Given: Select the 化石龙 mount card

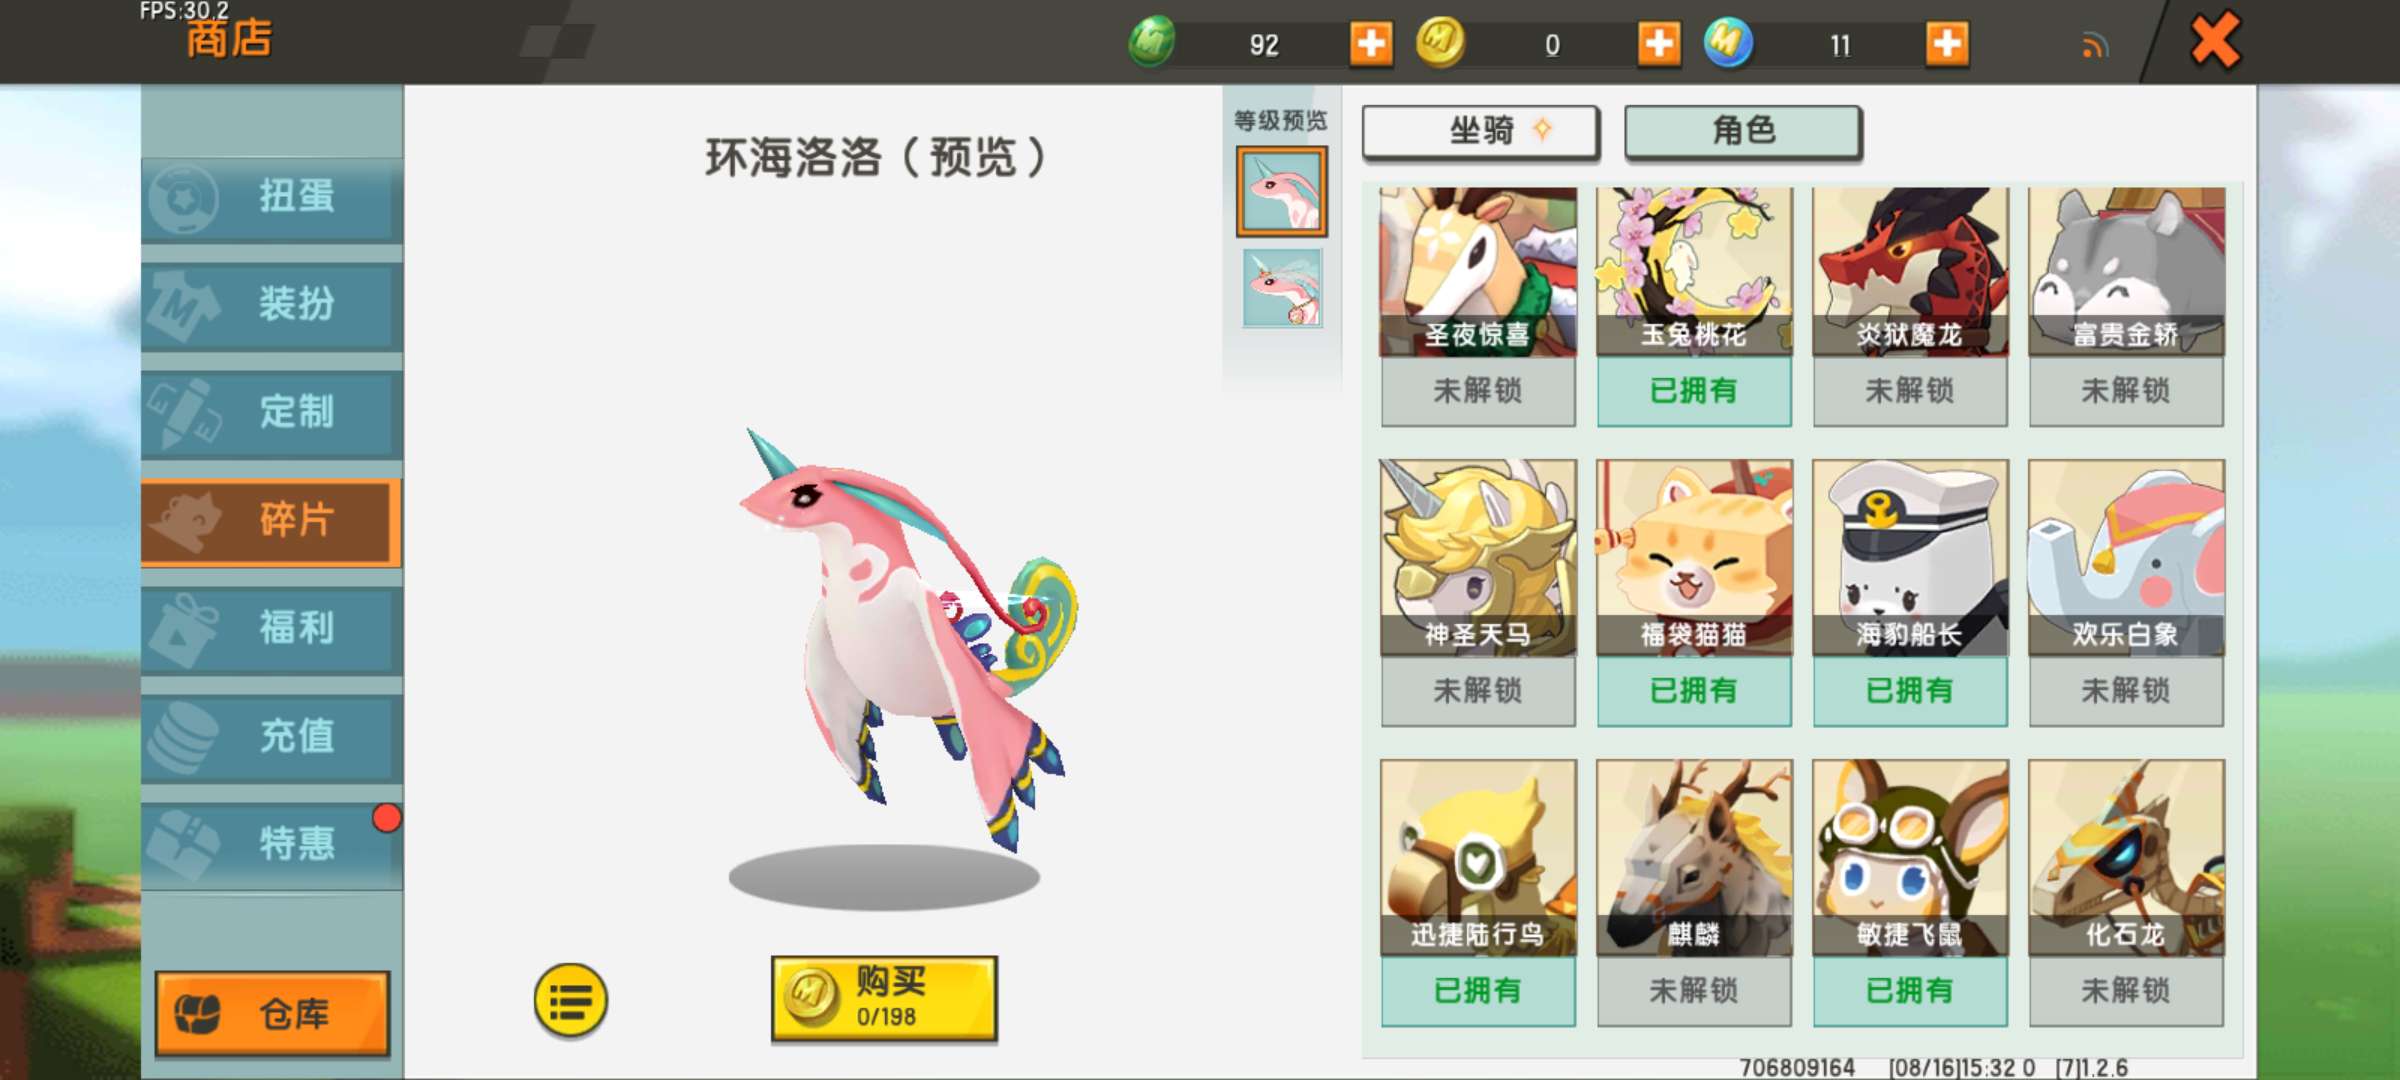Looking at the screenshot, I should 2126,893.
